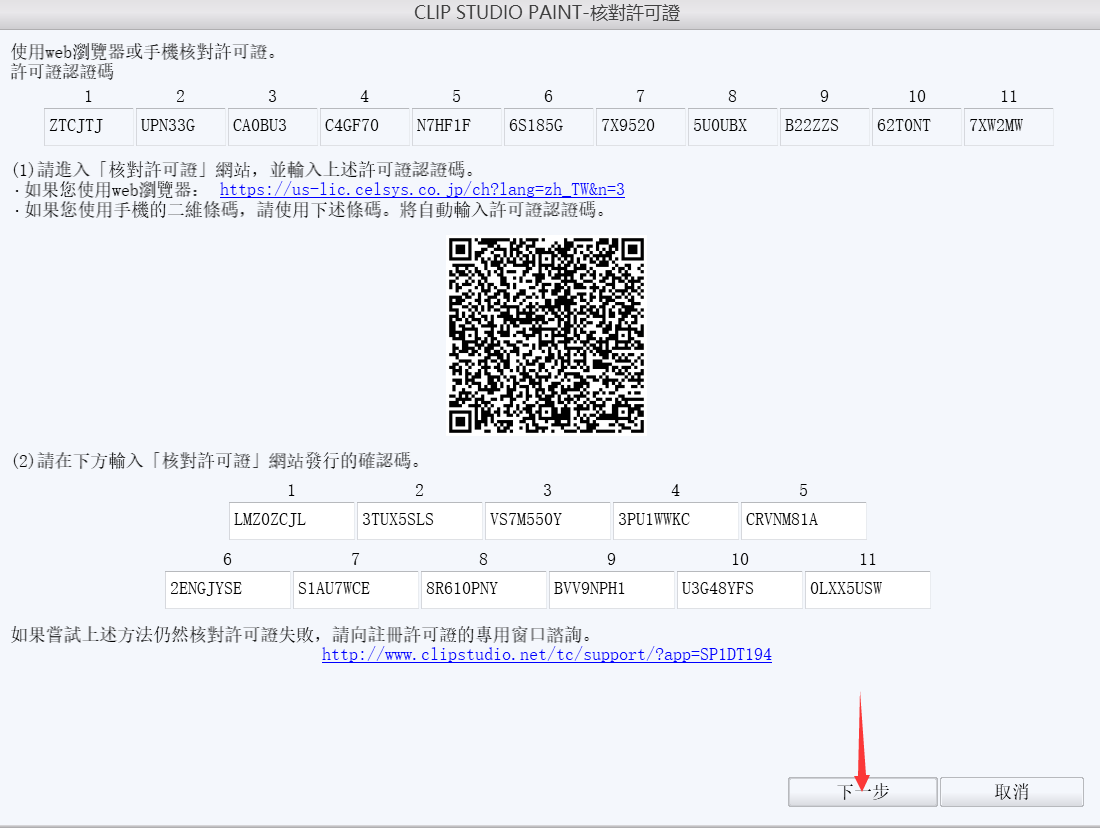Image resolution: width=1100 pixels, height=828 pixels.
Task: Click the CLIP STUDIO PAINT-核對許可證 title bar
Action: (x=550, y=13)
